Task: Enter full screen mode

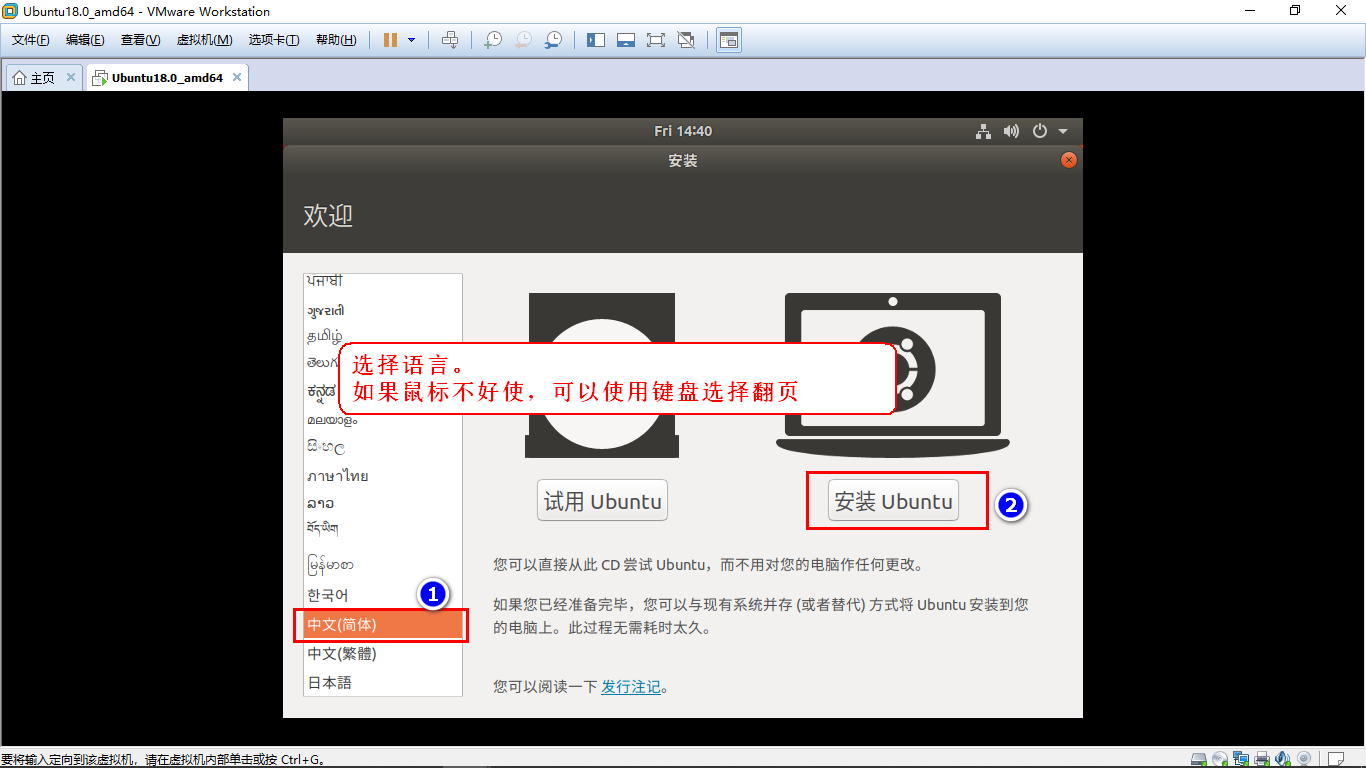Action: pyautogui.click(x=656, y=40)
